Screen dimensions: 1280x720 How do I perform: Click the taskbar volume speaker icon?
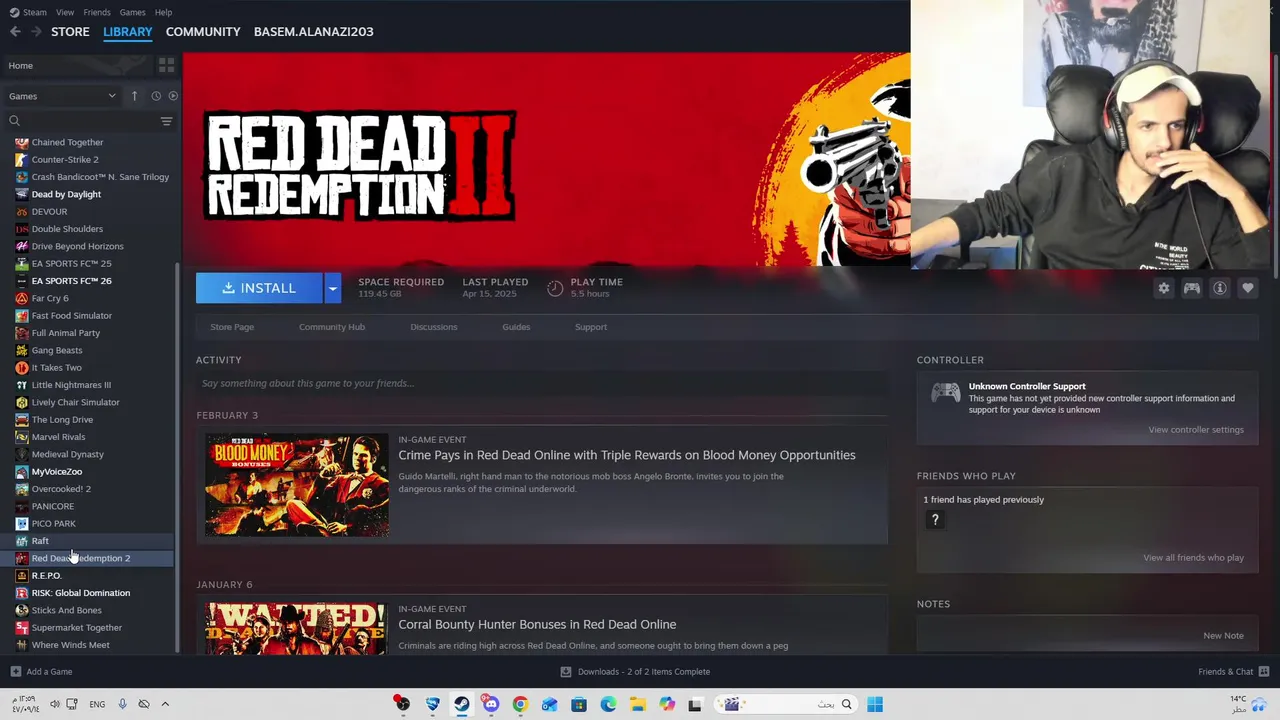[55, 704]
